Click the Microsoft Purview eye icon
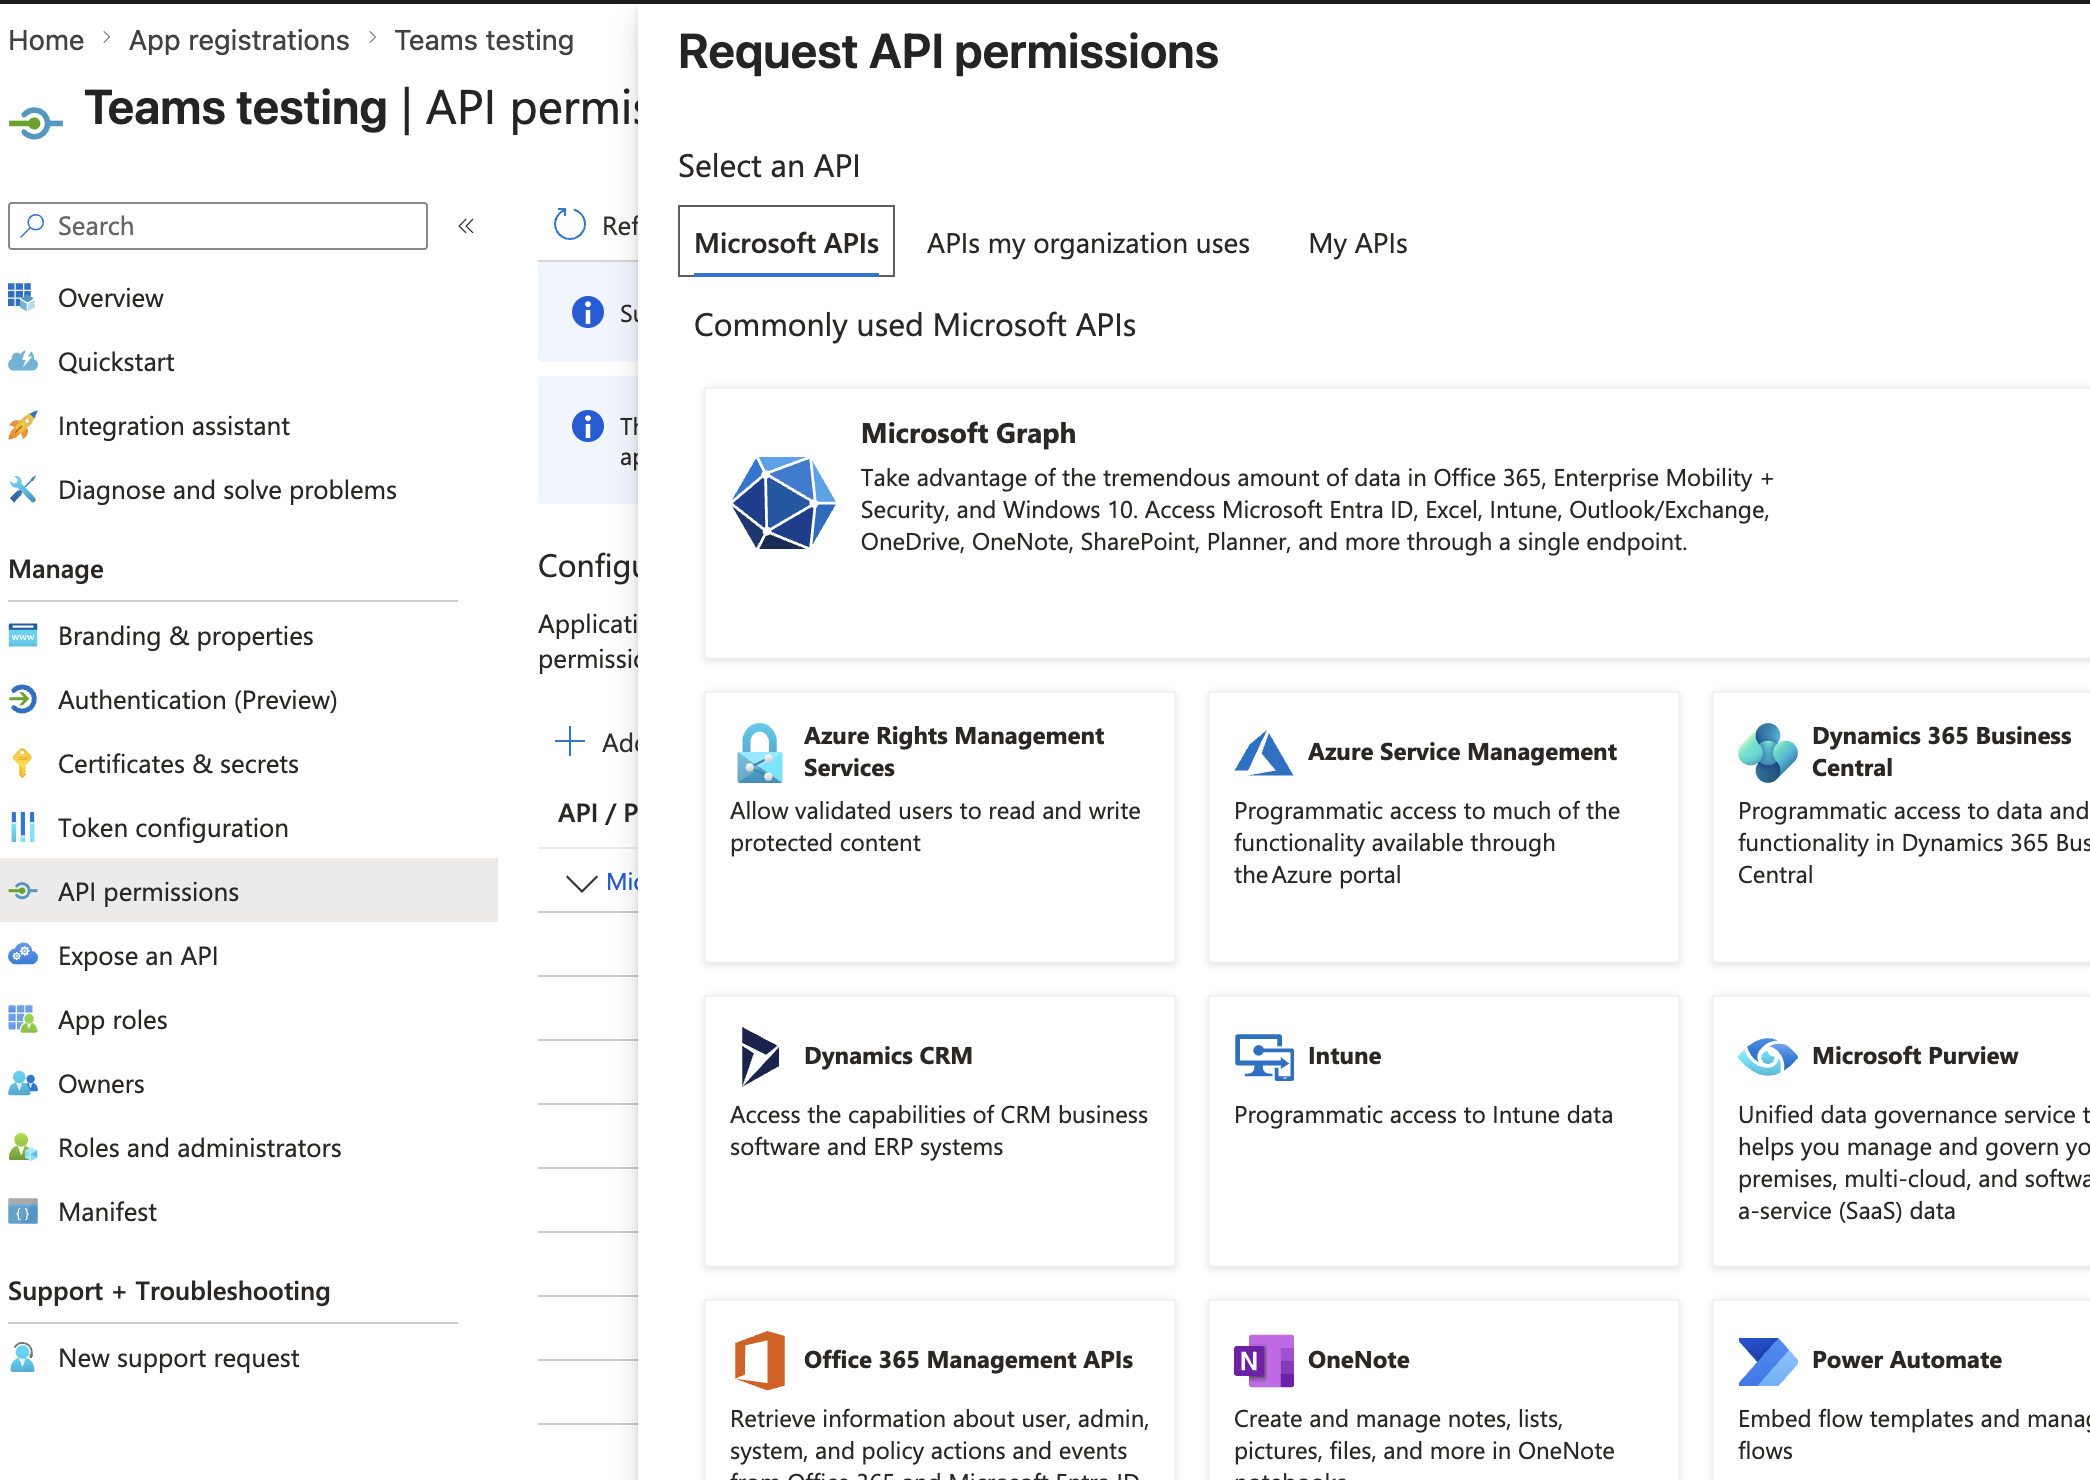Image resolution: width=2090 pixels, height=1480 pixels. pyautogui.click(x=1767, y=1056)
